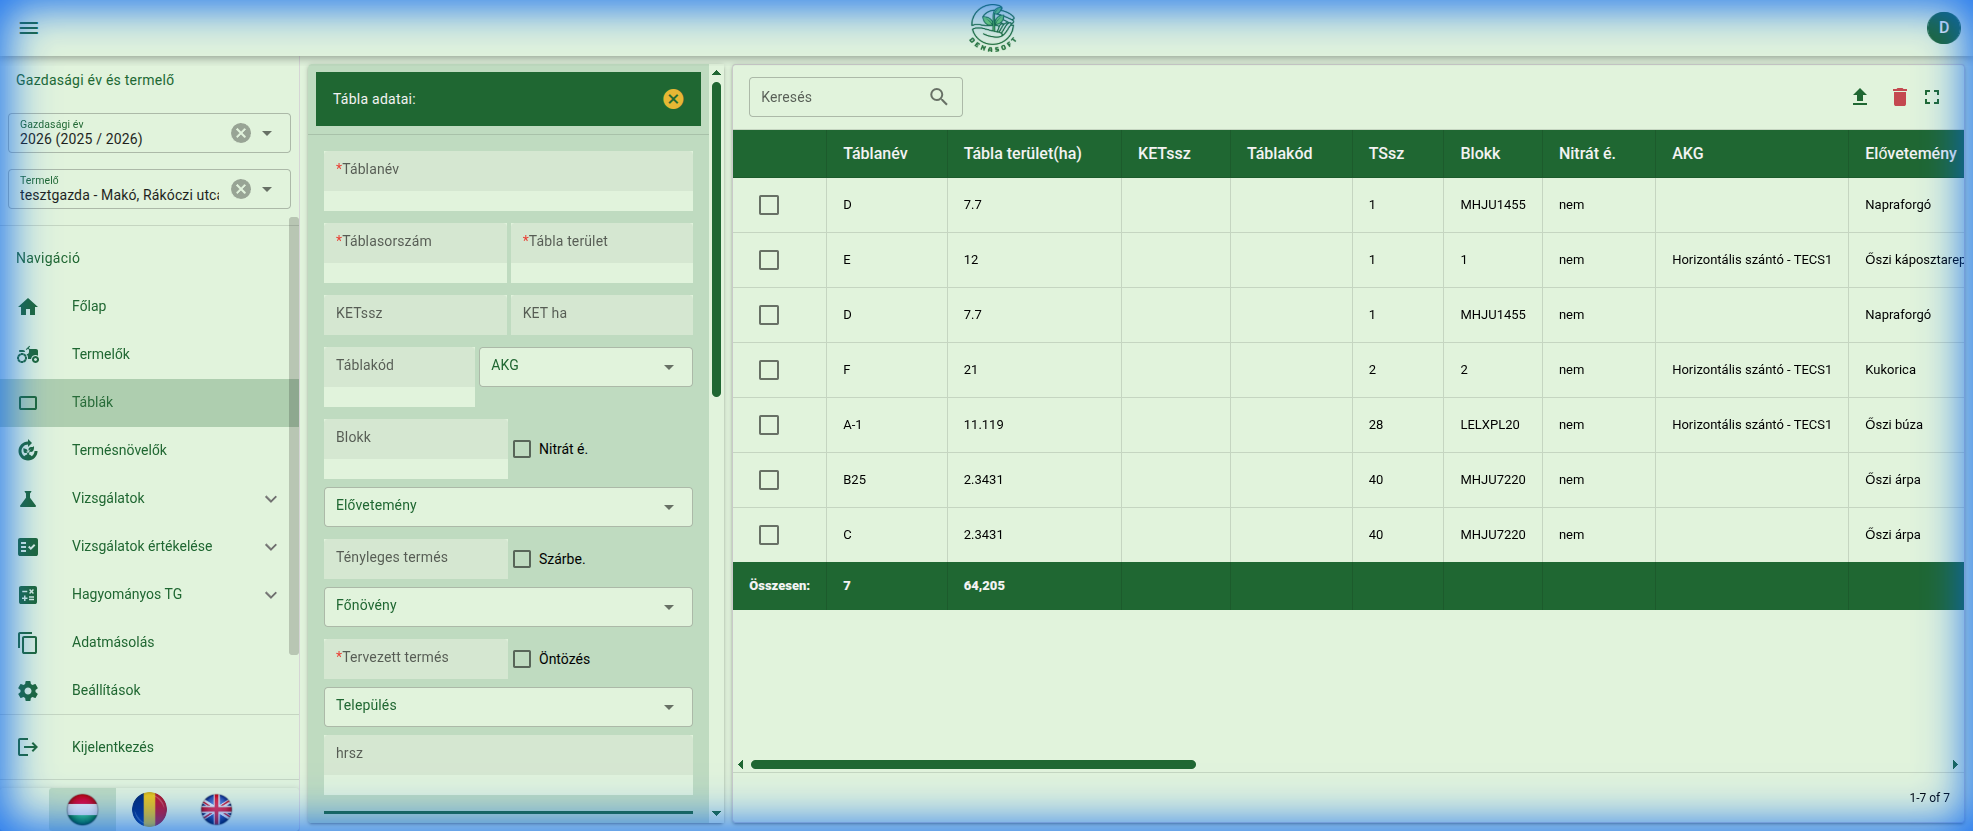Viewport: 1973px width, 831px height.
Task: Click the horizontal table scrollbar
Action: pyautogui.click(x=973, y=765)
